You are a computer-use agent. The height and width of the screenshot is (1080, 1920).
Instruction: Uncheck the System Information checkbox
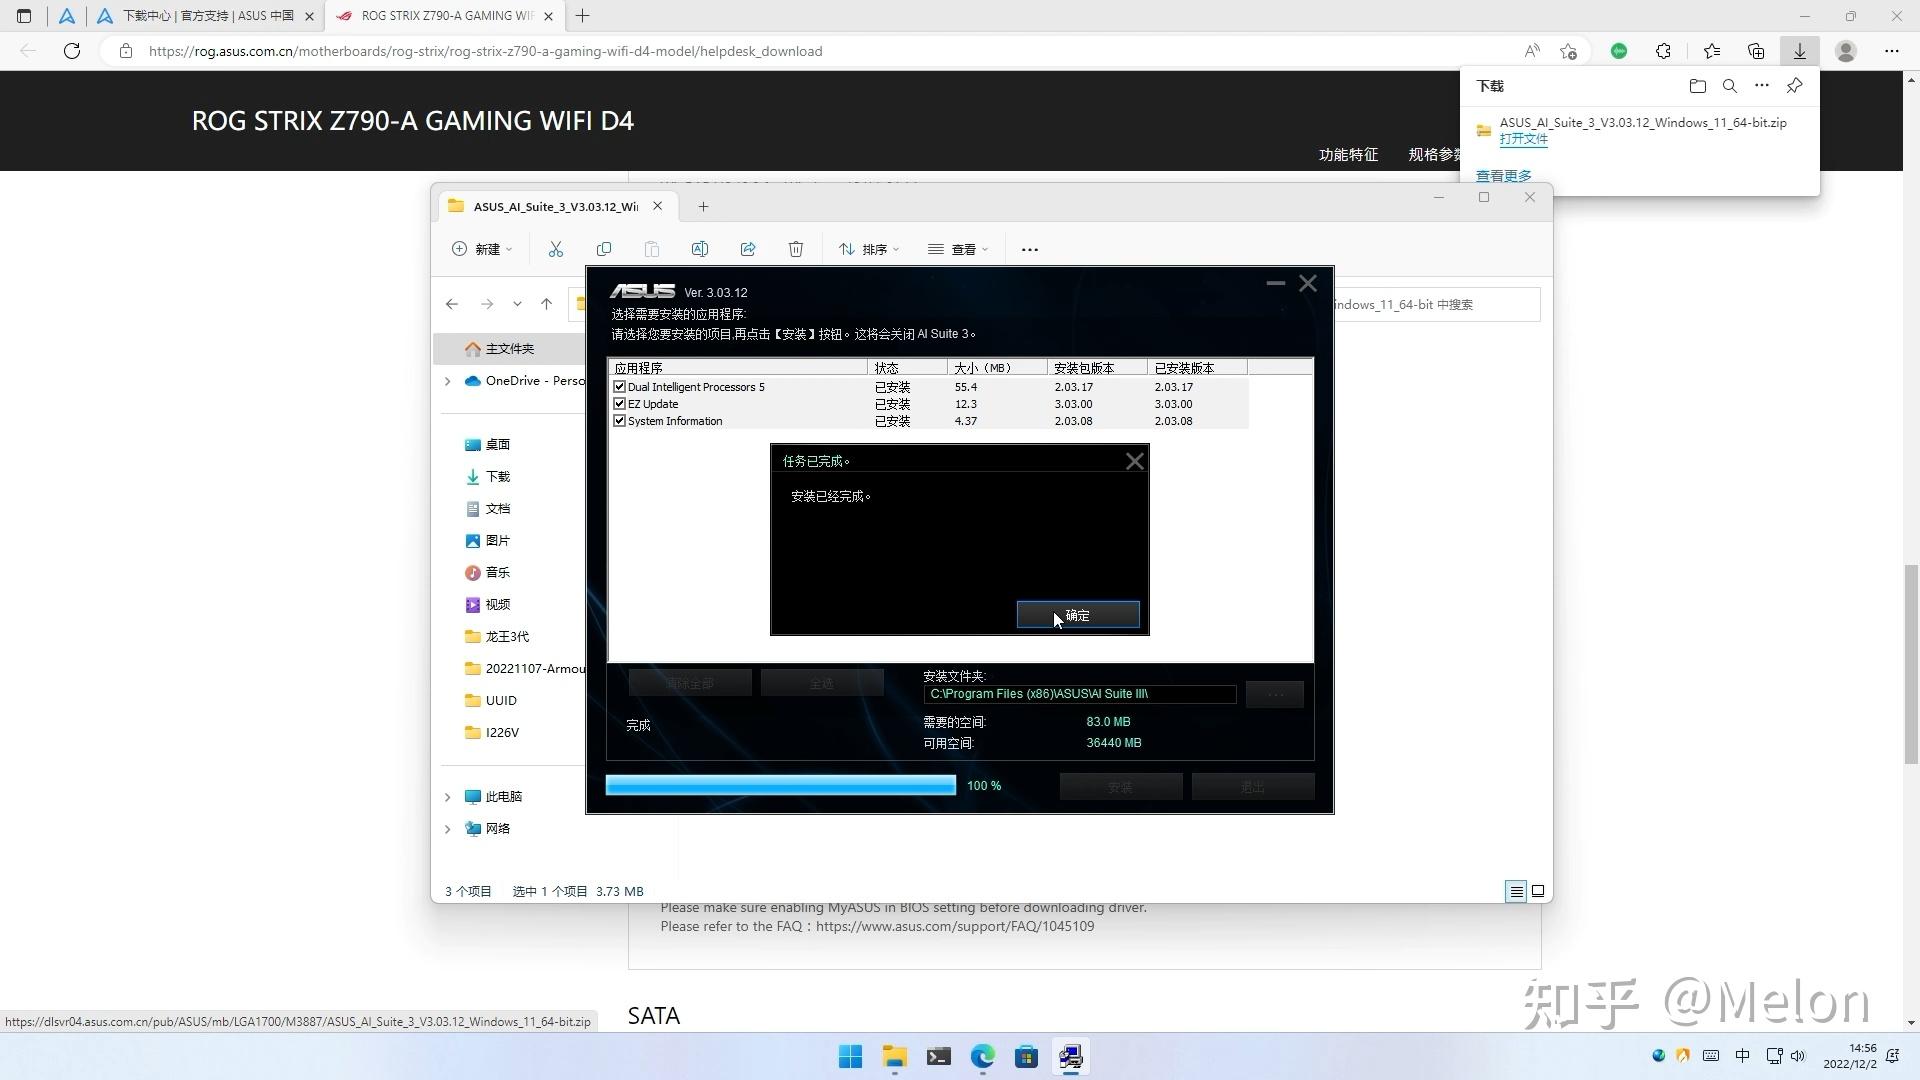[620, 421]
